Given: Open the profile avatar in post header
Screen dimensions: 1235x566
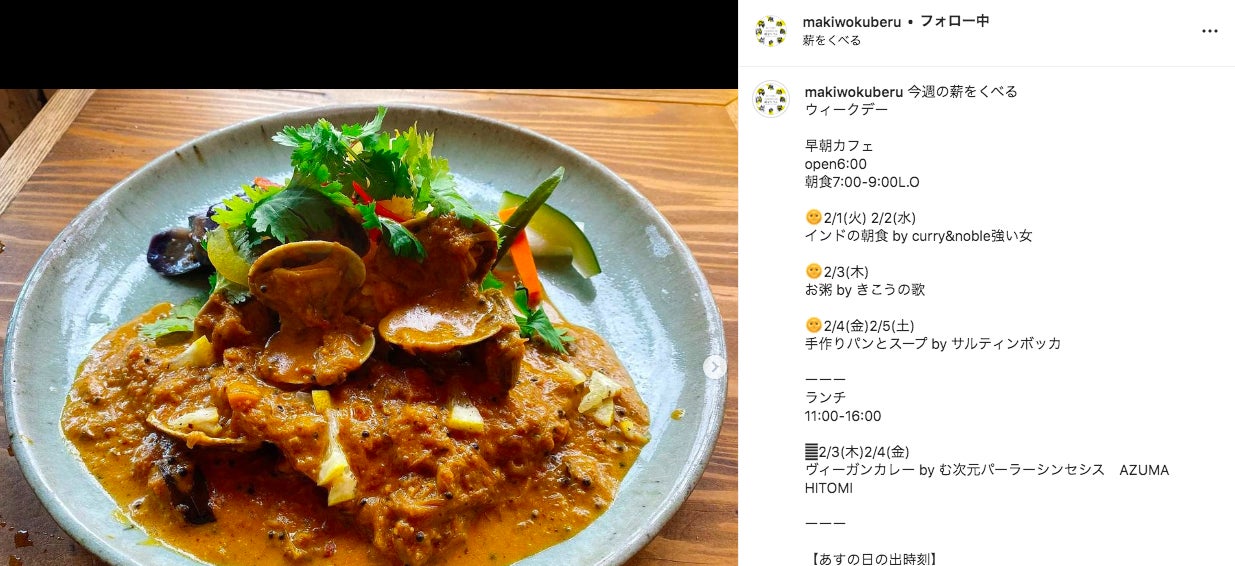Looking at the screenshot, I should (771, 31).
